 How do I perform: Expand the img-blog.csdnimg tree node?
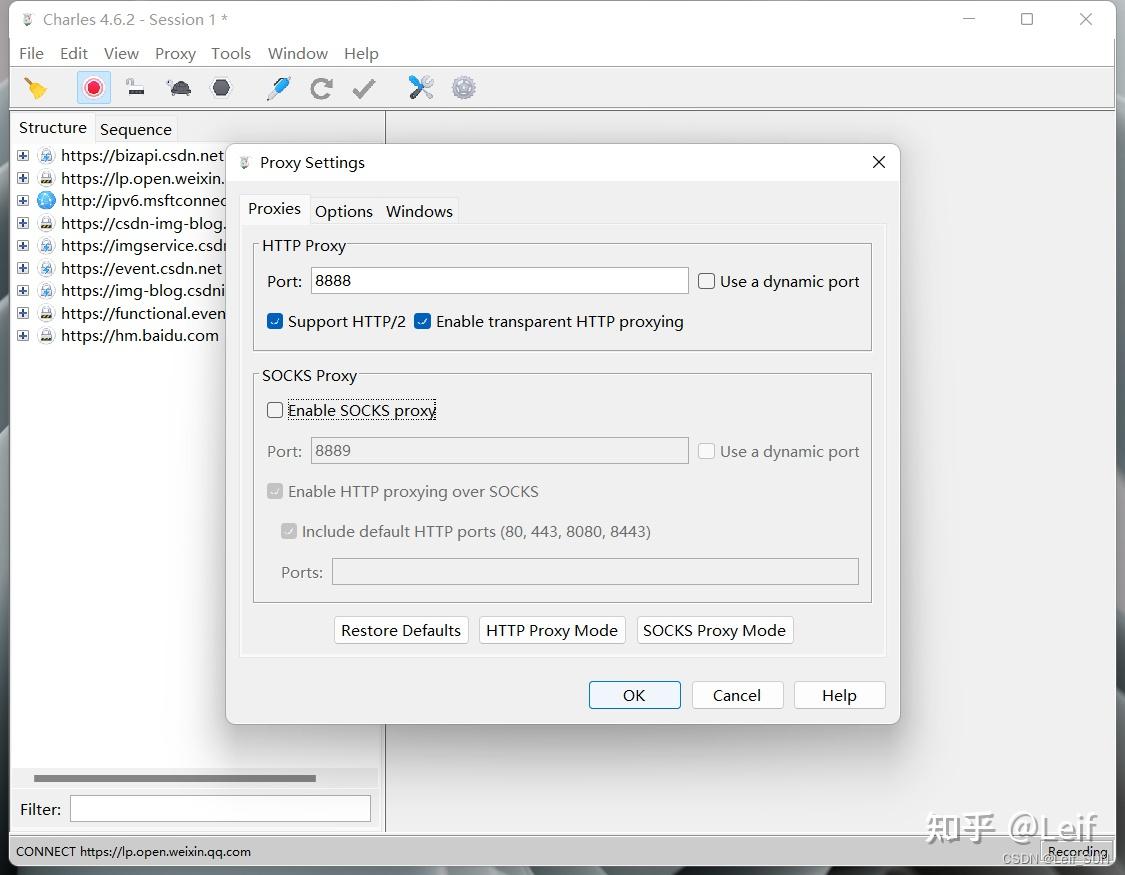click(23, 290)
